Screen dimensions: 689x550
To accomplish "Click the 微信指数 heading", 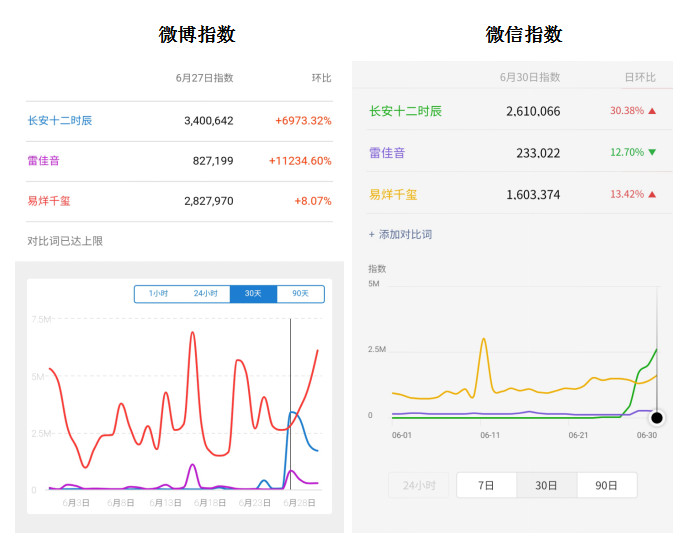I will [524, 34].
